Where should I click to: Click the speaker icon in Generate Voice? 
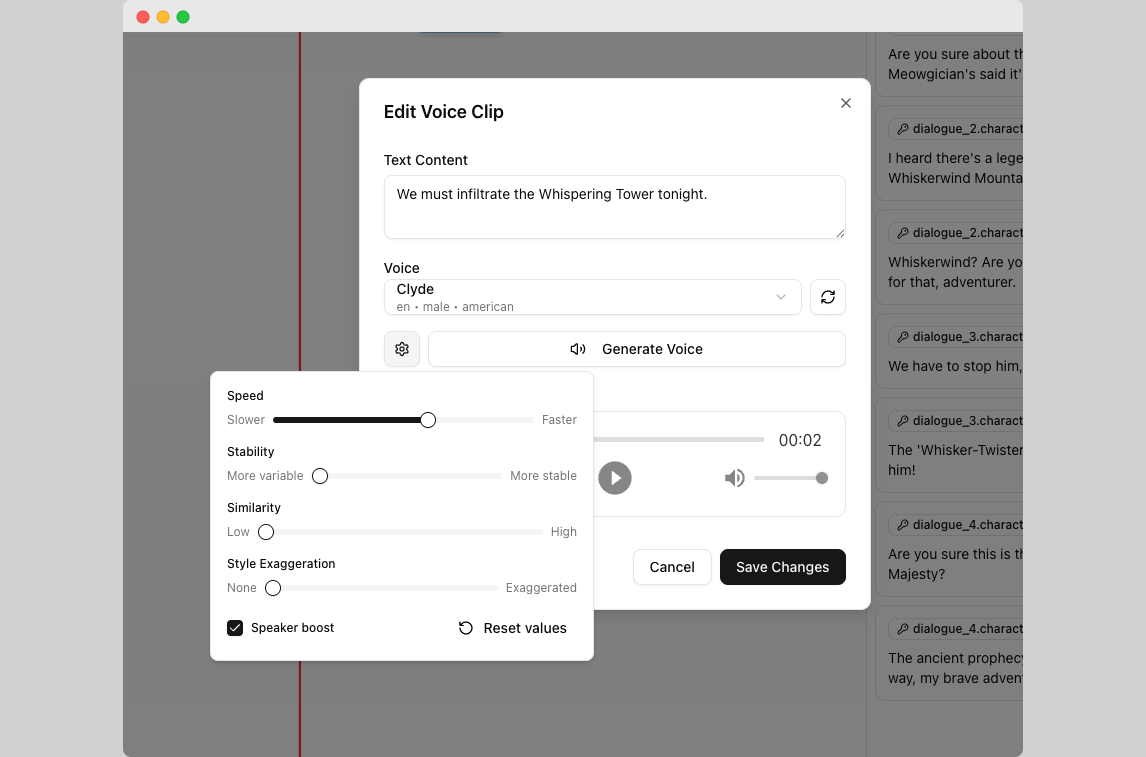tap(577, 349)
